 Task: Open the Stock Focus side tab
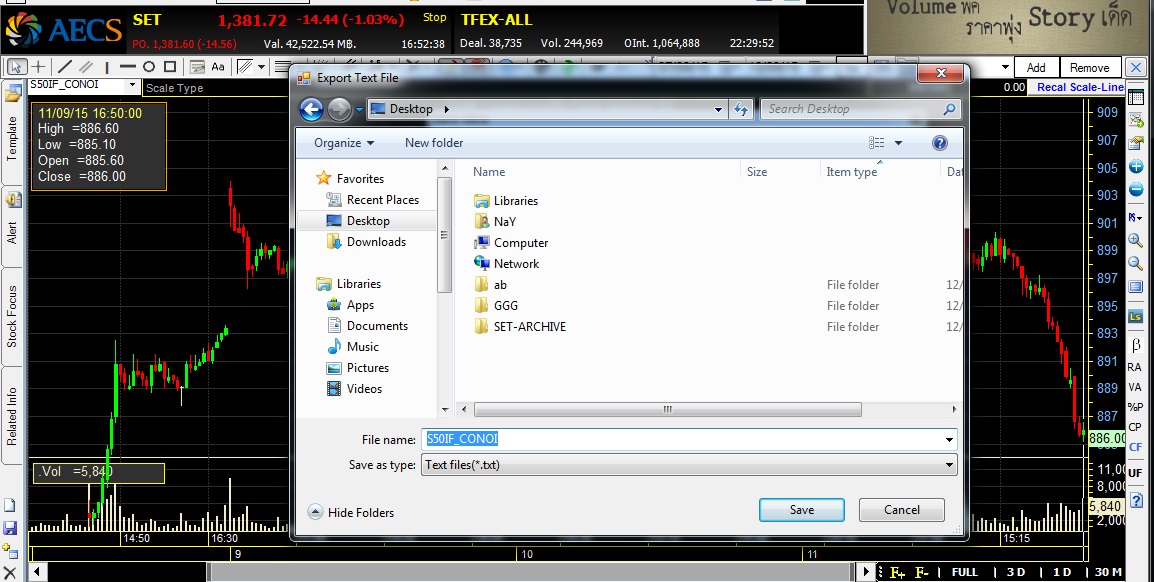pos(12,317)
